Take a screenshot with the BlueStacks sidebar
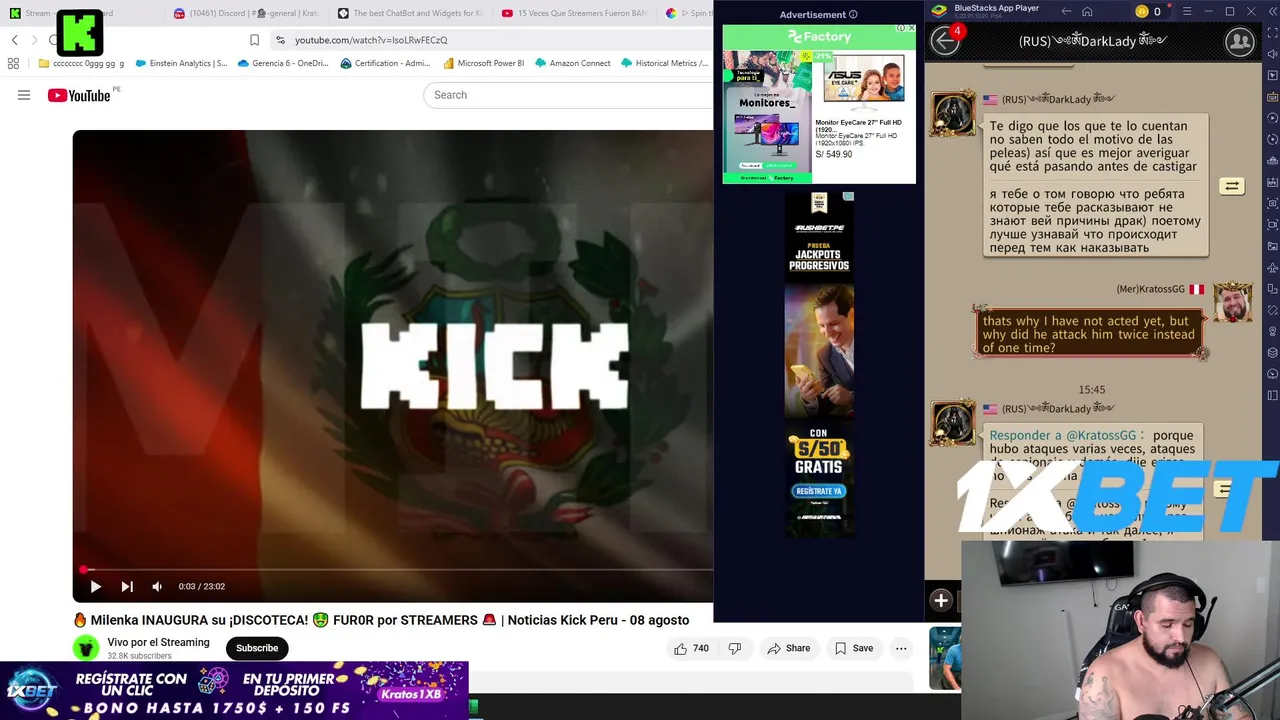The height and width of the screenshot is (720, 1280). pos(1272,202)
